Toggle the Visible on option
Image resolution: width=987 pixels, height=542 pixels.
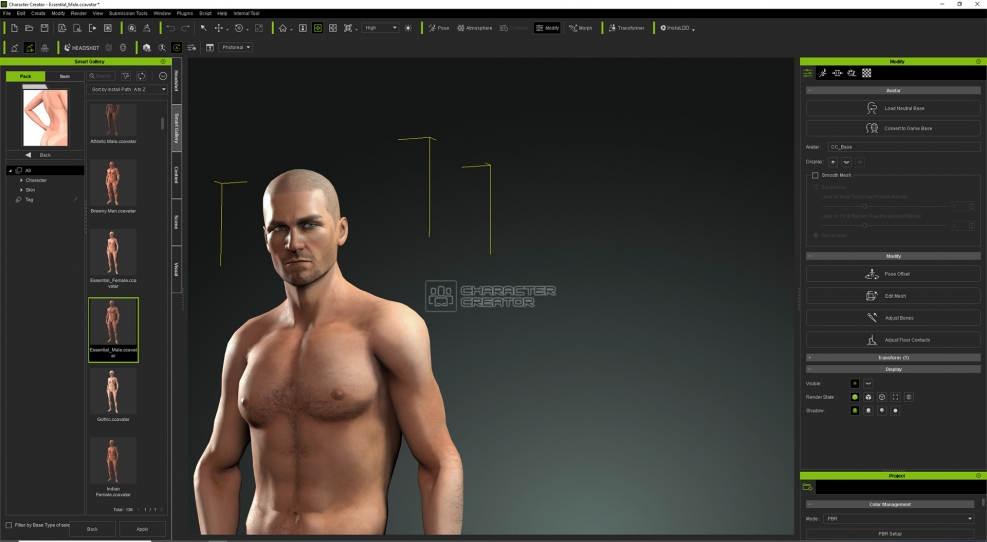tap(855, 383)
